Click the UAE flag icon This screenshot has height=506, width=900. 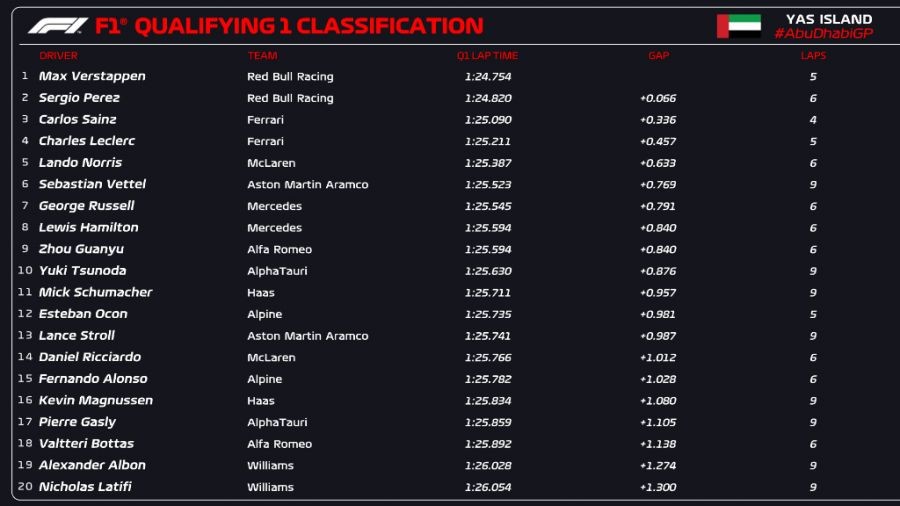coord(738,27)
